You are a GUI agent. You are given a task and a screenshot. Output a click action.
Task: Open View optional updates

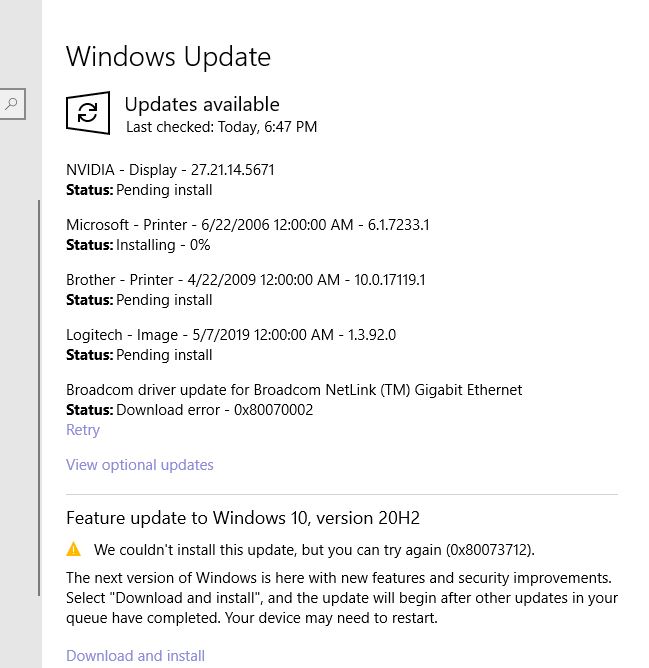[x=140, y=465]
